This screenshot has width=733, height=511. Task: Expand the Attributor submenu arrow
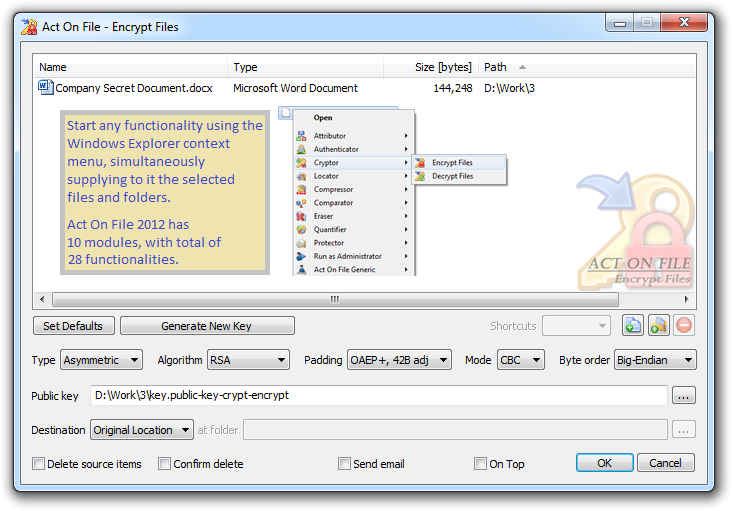click(x=406, y=136)
